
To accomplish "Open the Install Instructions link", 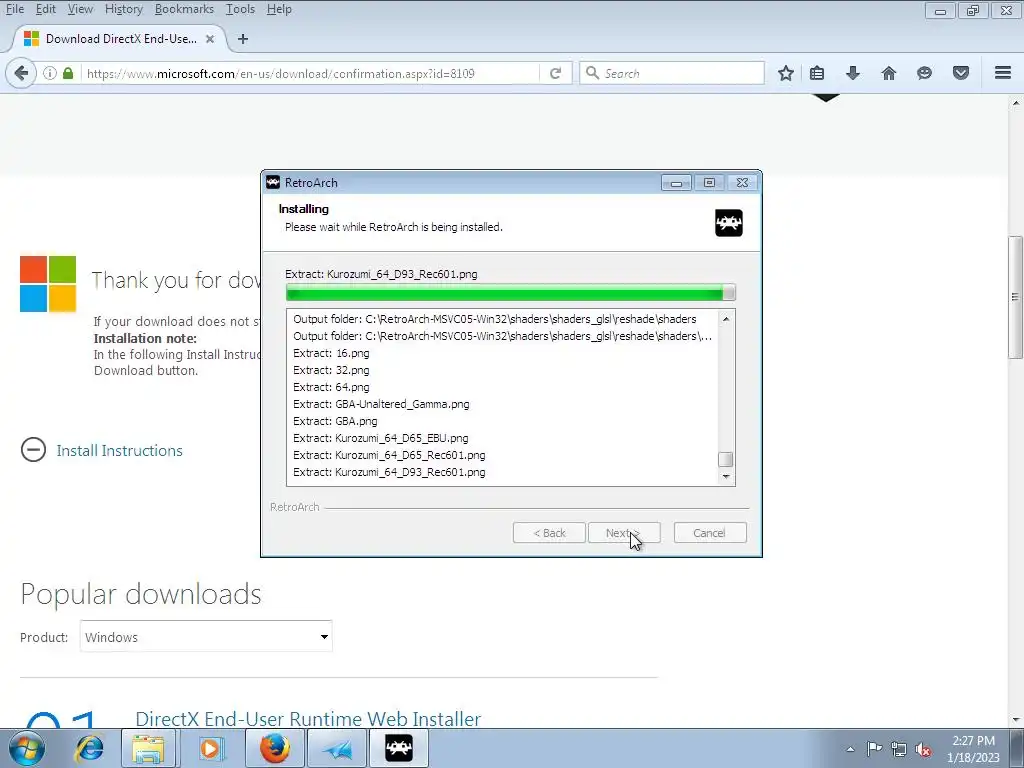I will click(x=120, y=451).
